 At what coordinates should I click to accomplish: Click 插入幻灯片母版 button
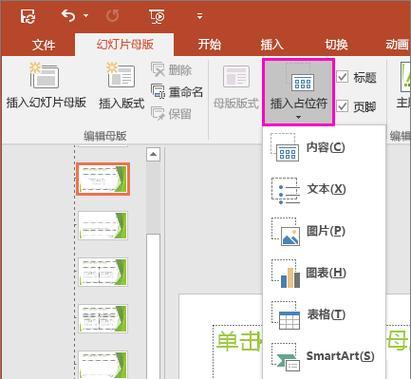[x=46, y=86]
